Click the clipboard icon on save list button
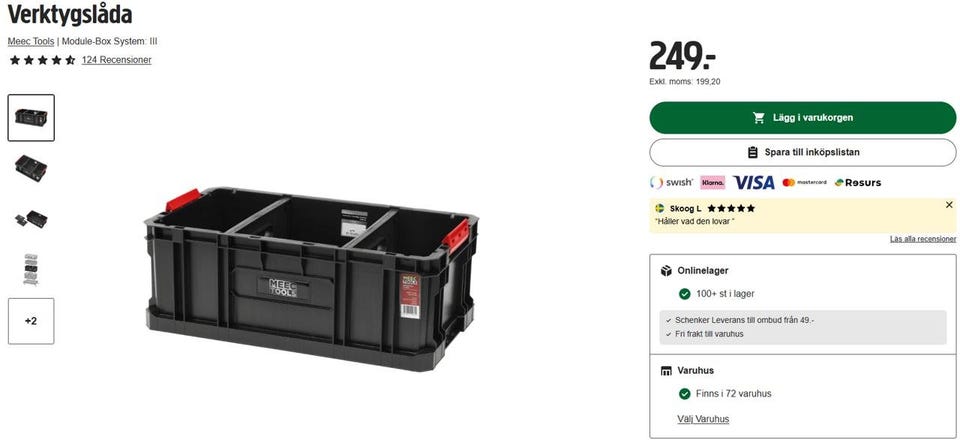960x440 pixels. [x=753, y=152]
